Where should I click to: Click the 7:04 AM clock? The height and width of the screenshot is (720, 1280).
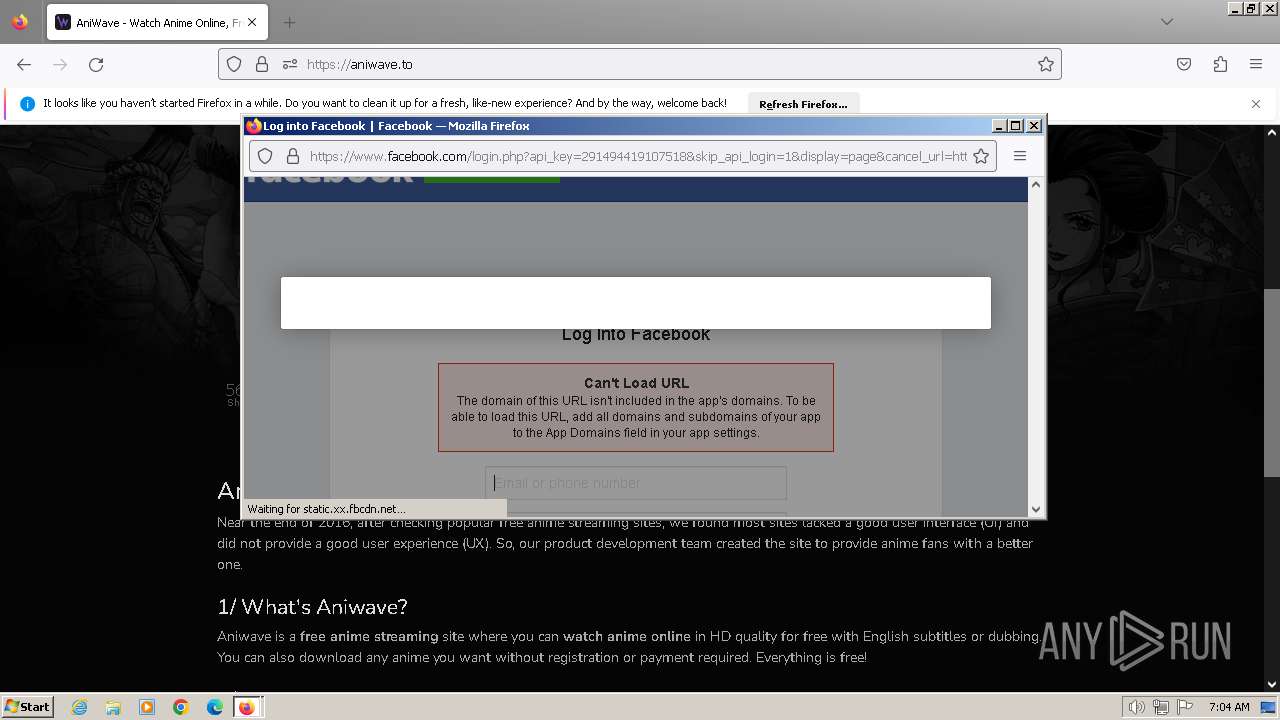click(1229, 707)
